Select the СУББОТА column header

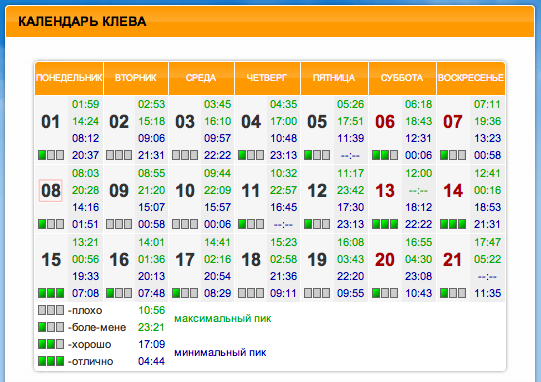tap(402, 78)
